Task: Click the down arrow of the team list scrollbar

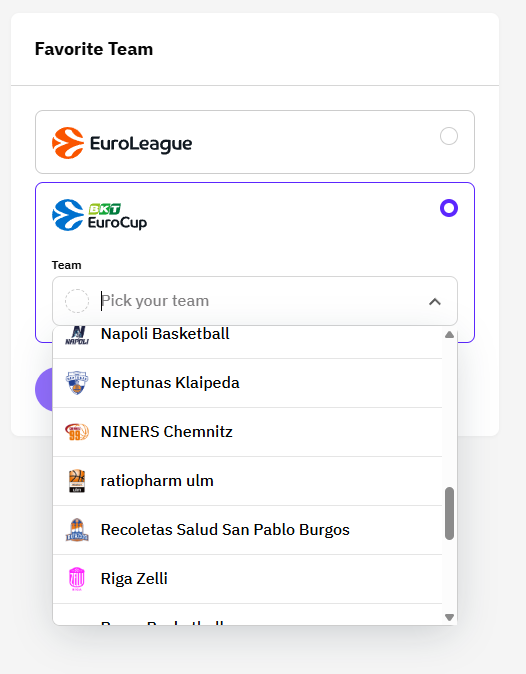Action: [450, 617]
